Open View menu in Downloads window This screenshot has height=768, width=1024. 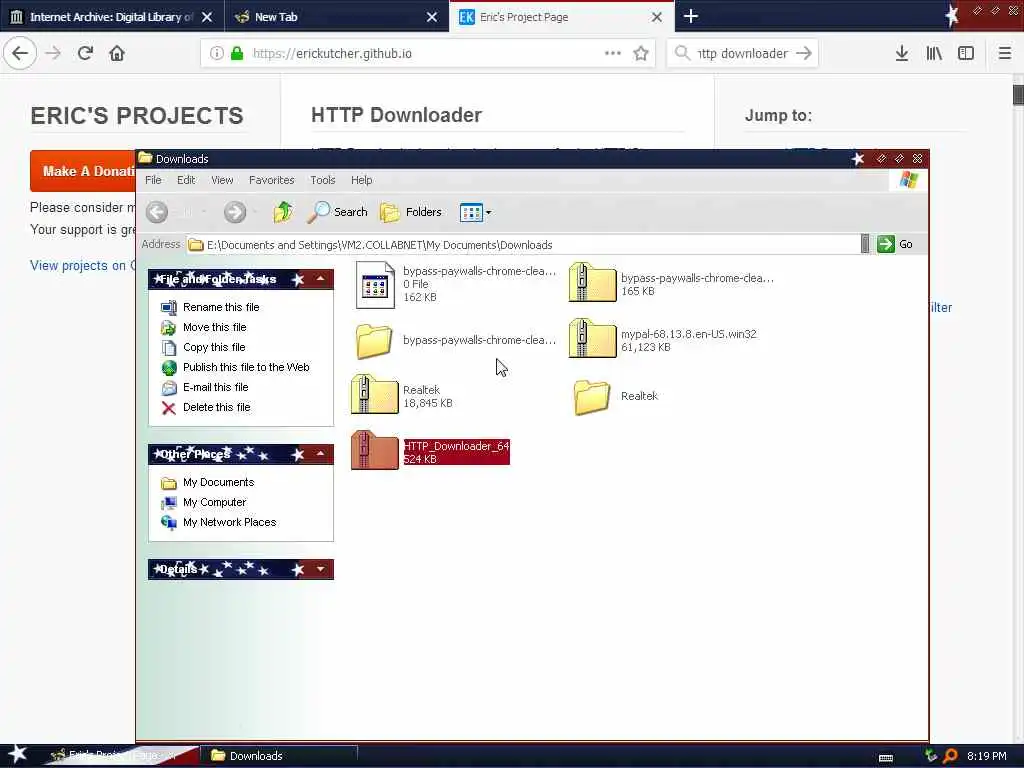[x=222, y=180]
